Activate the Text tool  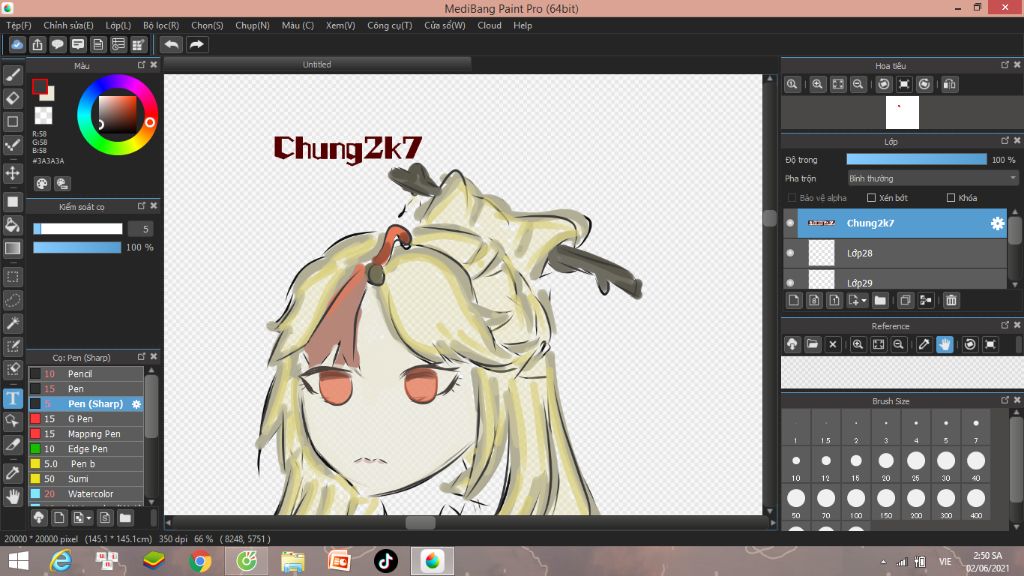(x=12, y=398)
